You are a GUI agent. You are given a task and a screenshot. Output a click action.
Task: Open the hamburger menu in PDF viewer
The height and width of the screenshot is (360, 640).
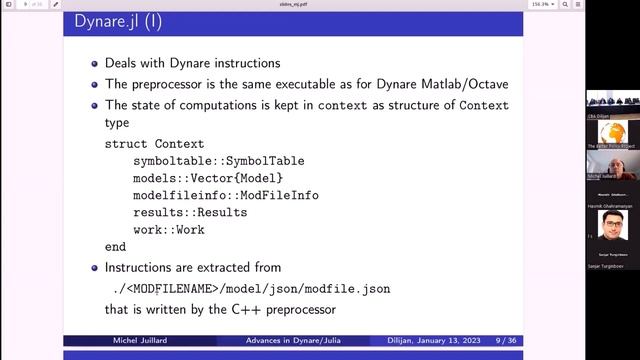[578, 4]
